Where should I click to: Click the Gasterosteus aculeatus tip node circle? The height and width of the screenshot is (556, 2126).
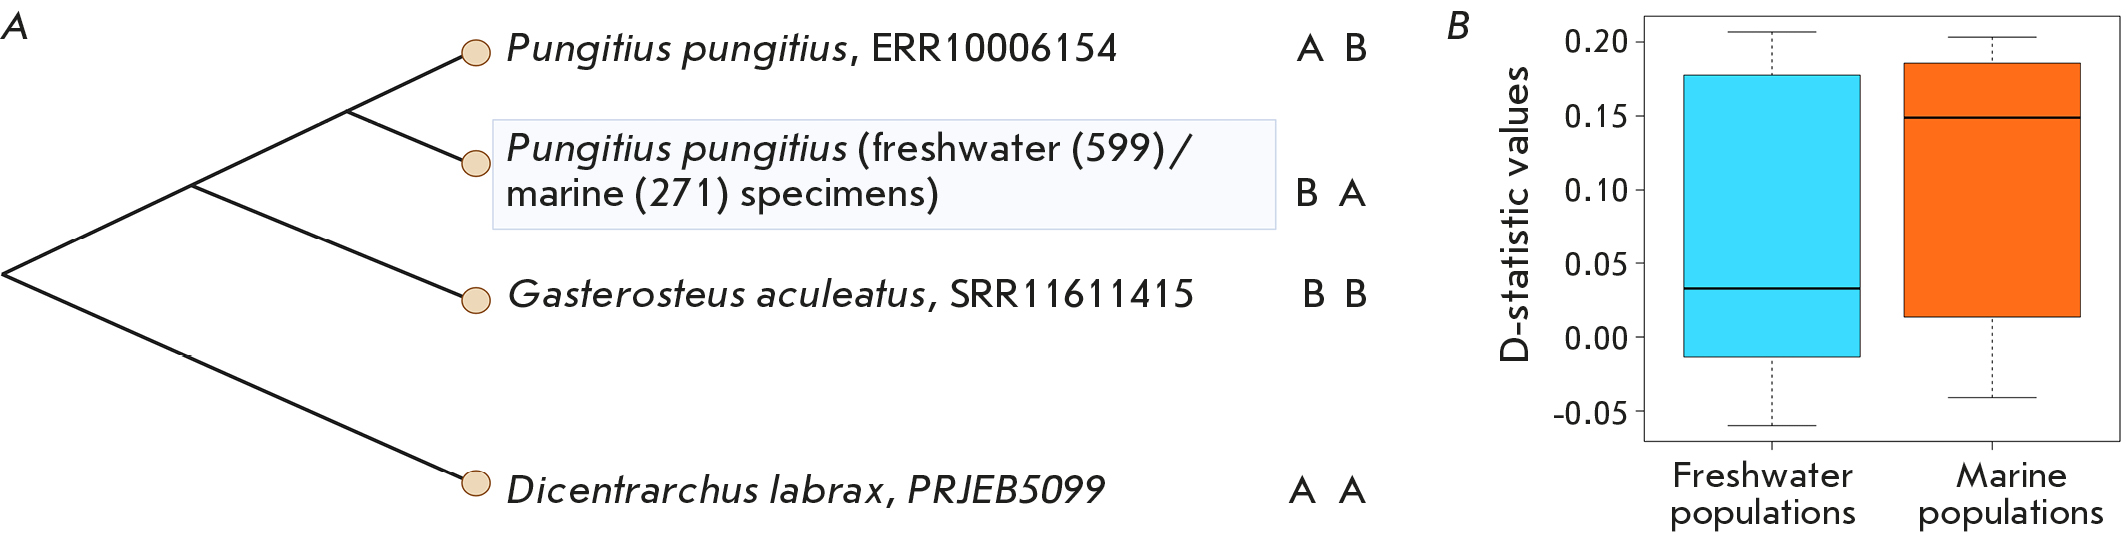475,300
